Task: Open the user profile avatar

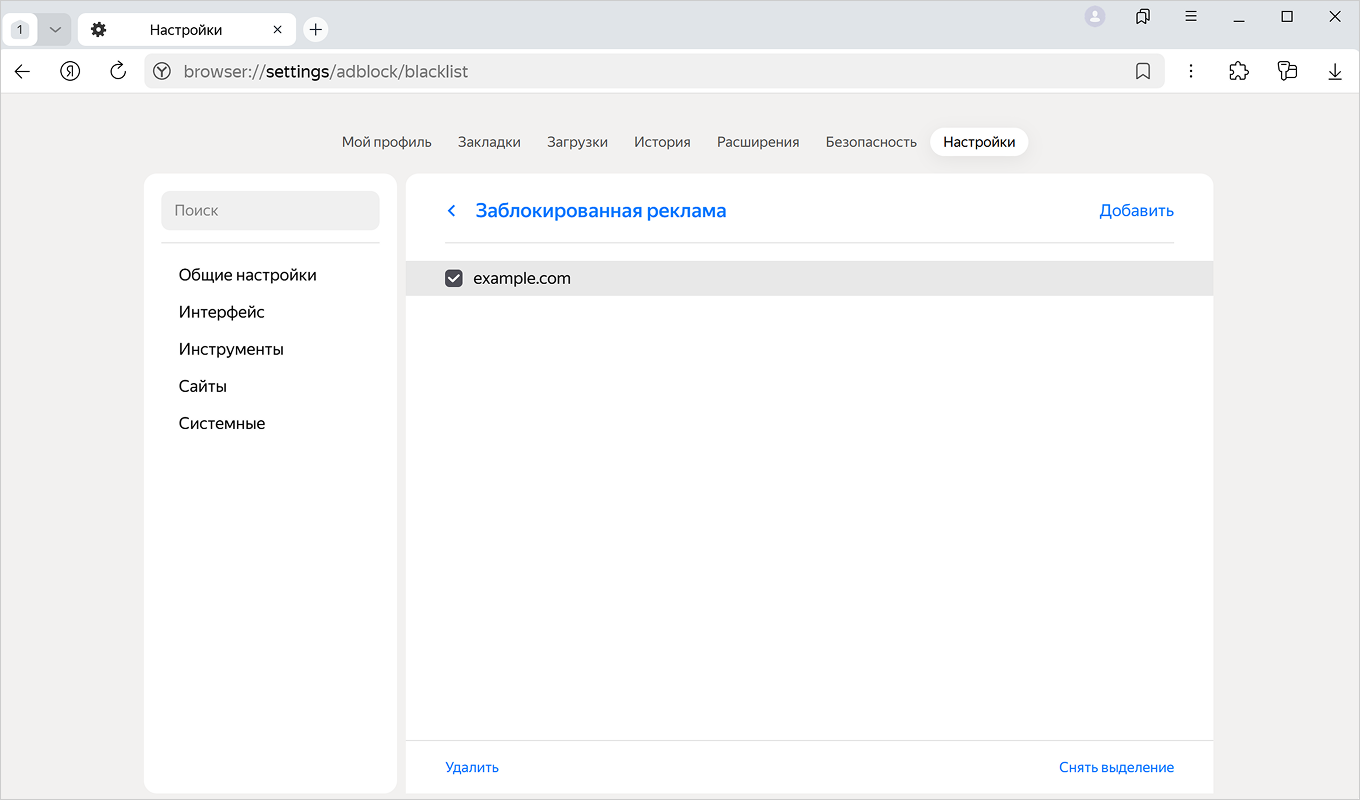Action: click(1095, 16)
